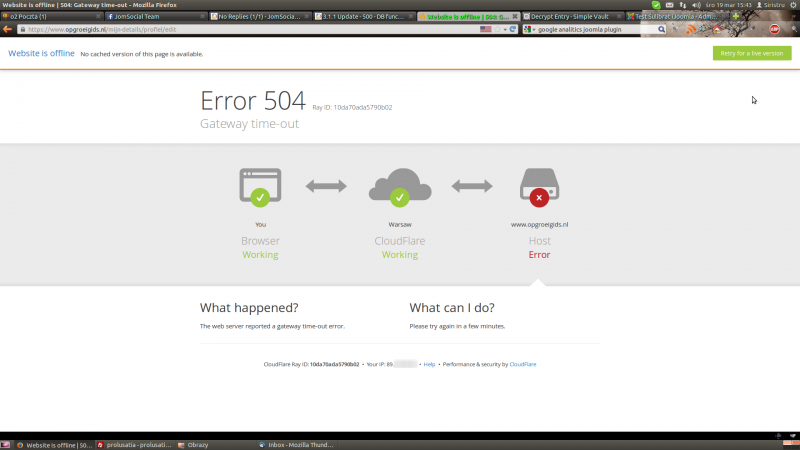Screen dimensions: 800x450
Task: Click the Ray ID text next to Error 504
Action: click(x=352, y=107)
